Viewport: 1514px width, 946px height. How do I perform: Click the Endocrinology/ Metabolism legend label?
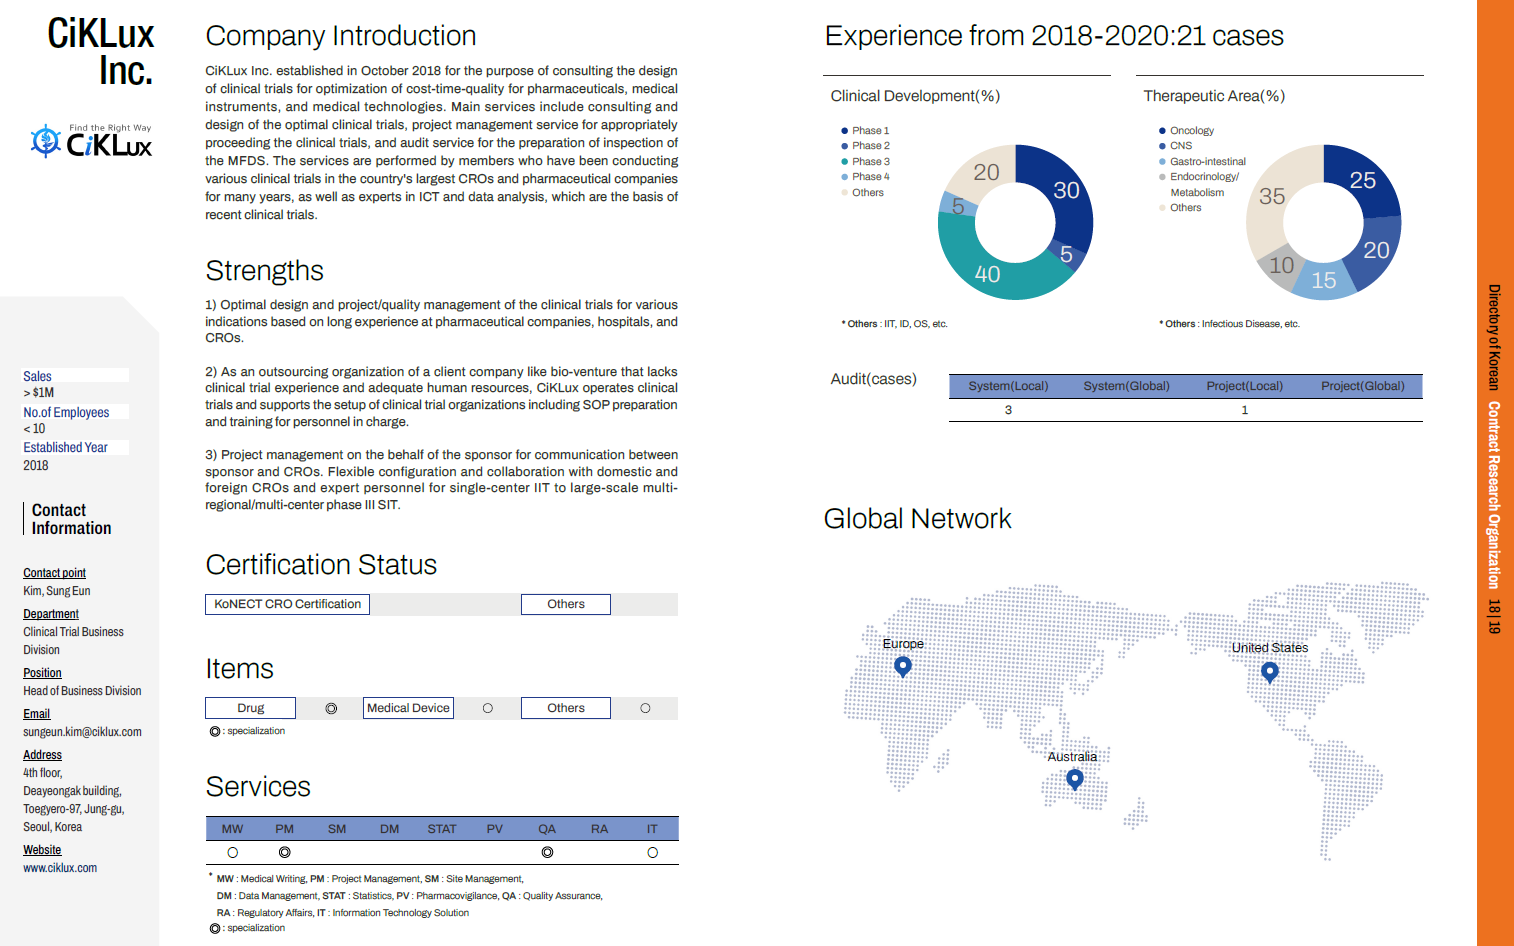click(1204, 185)
